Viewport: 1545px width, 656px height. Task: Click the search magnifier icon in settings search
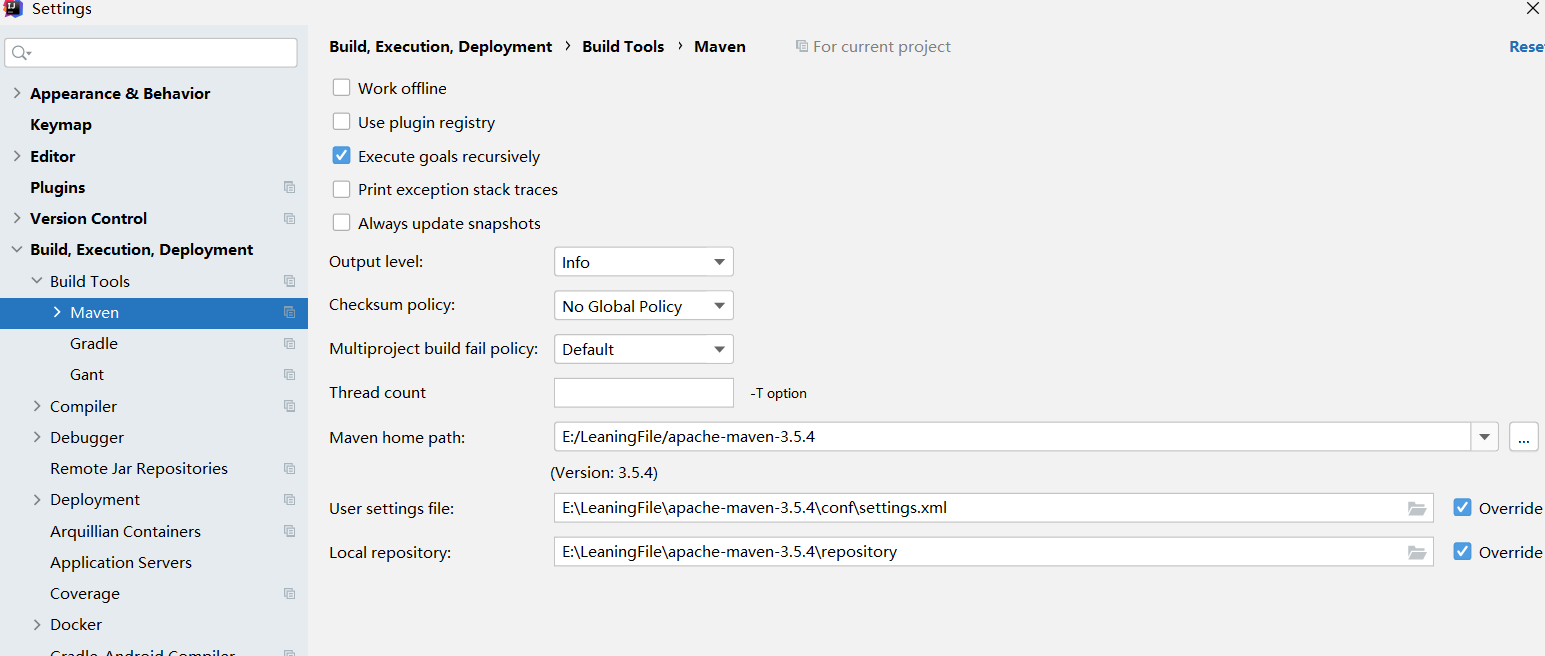[x=21, y=53]
